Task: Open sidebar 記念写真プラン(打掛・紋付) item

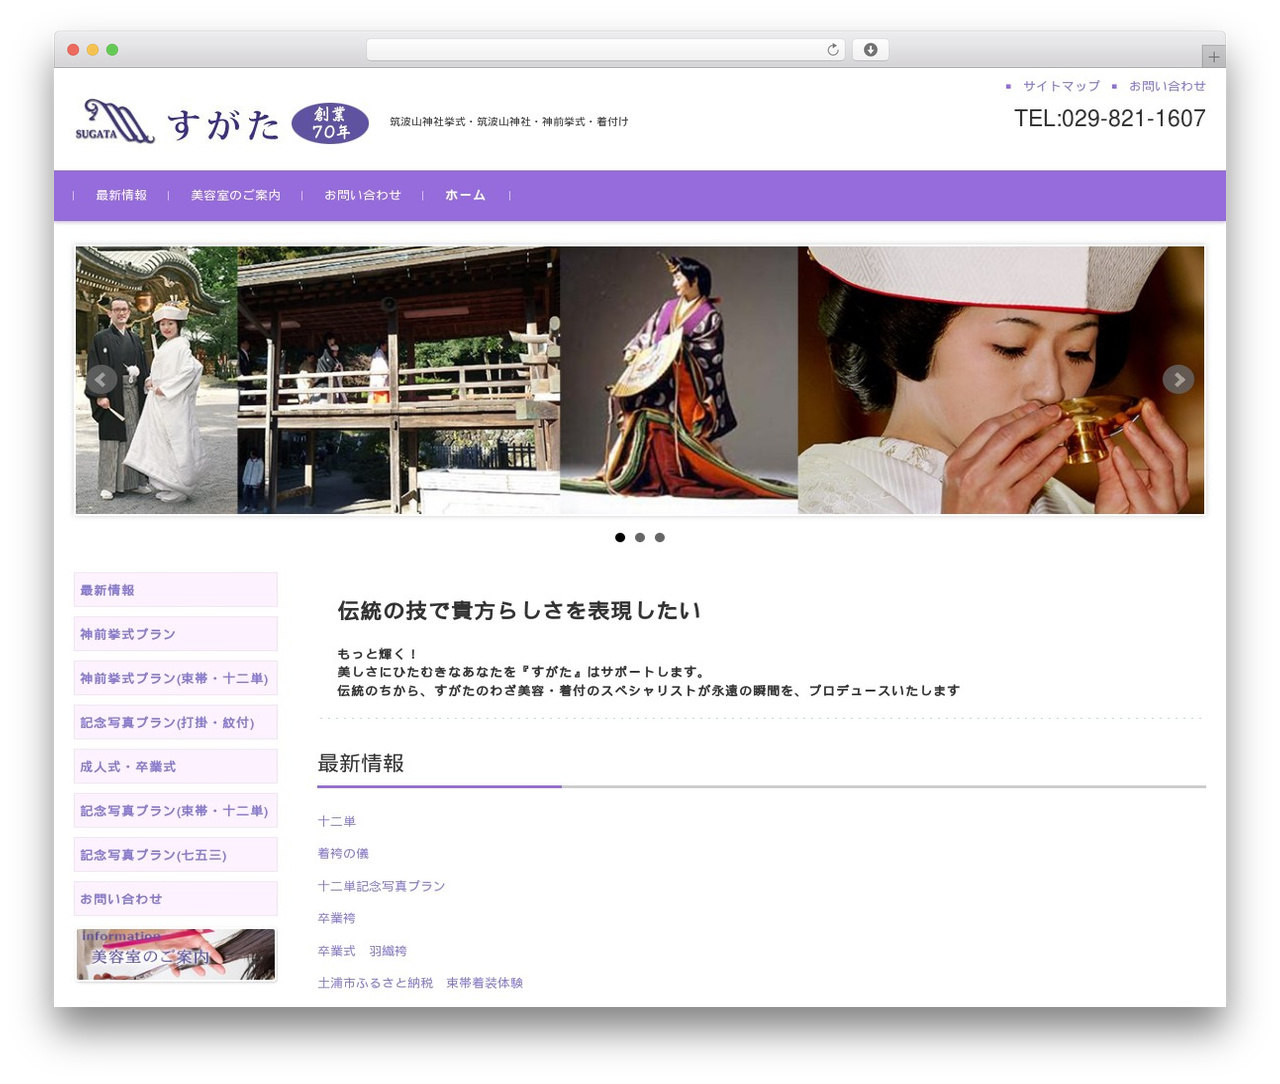Action: click(x=176, y=722)
